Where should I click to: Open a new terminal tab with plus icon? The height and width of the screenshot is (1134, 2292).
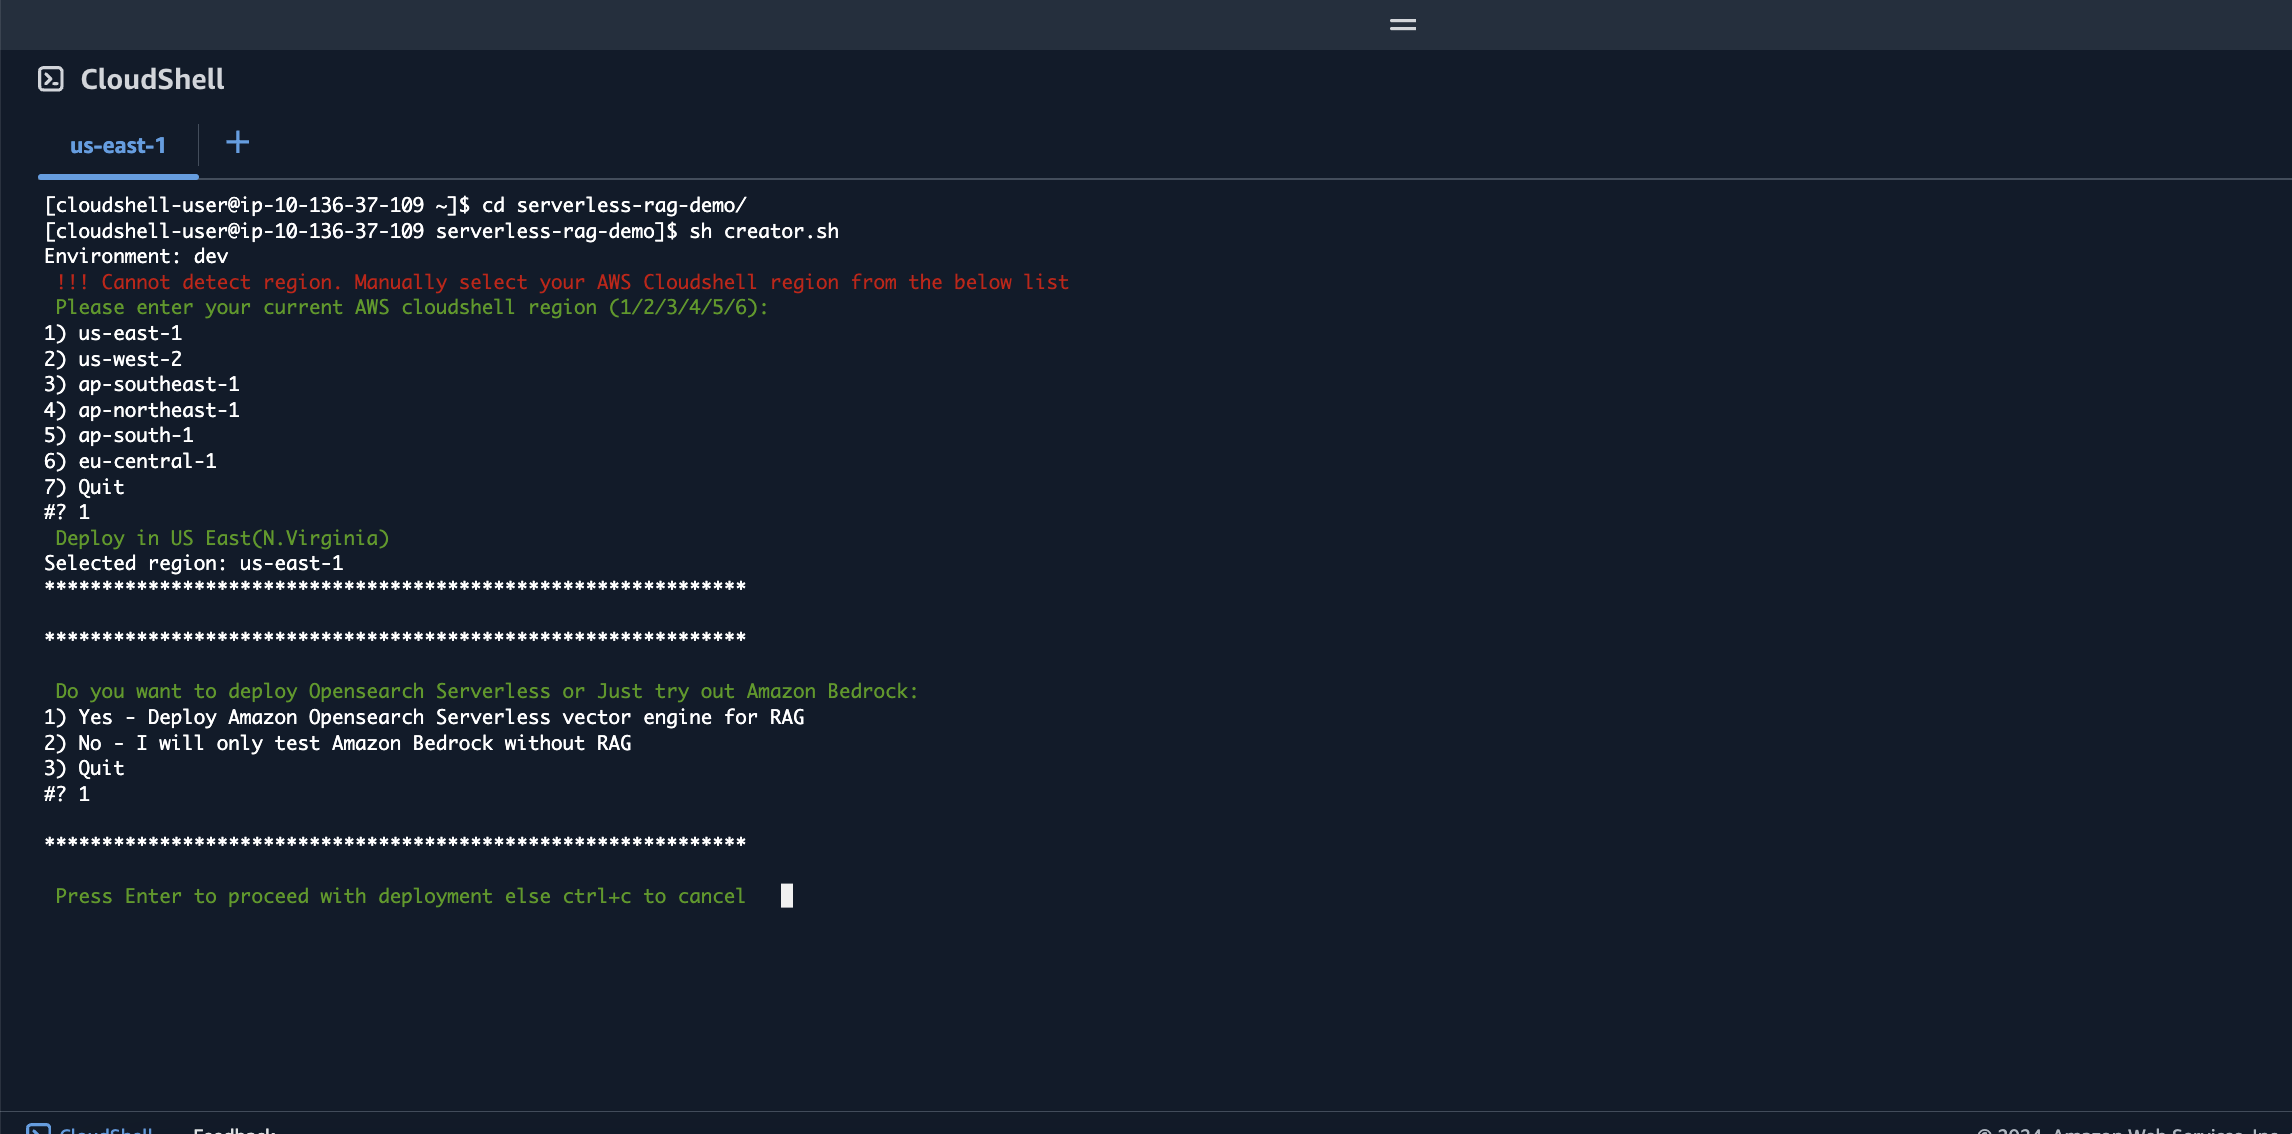[x=237, y=143]
